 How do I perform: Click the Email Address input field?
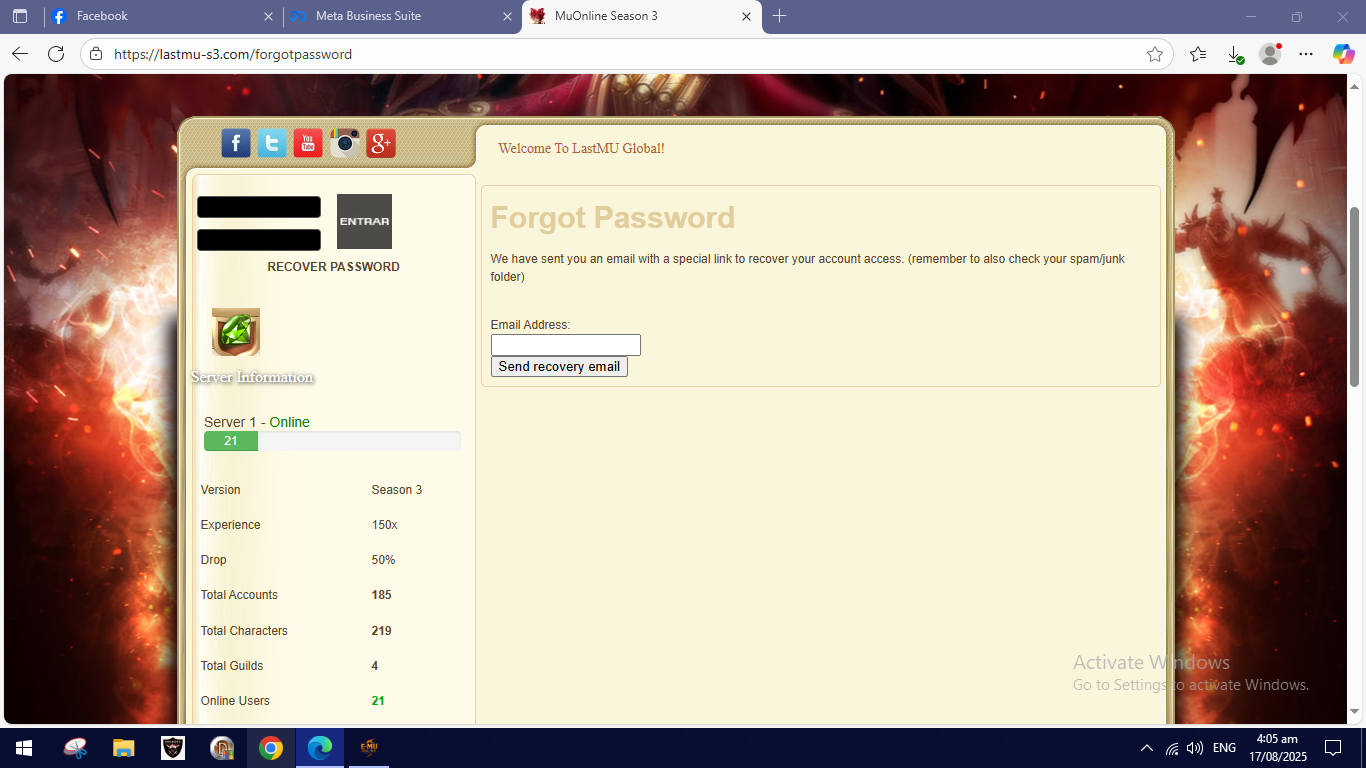[565, 345]
